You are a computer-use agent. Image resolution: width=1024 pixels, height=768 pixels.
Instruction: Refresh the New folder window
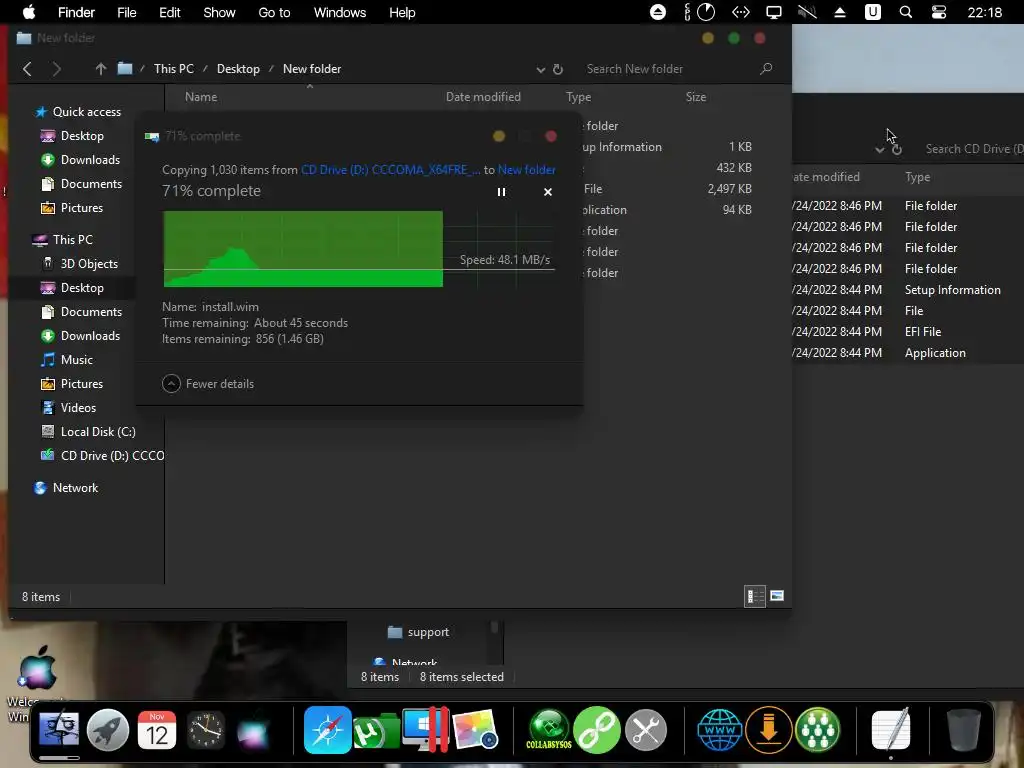click(558, 69)
